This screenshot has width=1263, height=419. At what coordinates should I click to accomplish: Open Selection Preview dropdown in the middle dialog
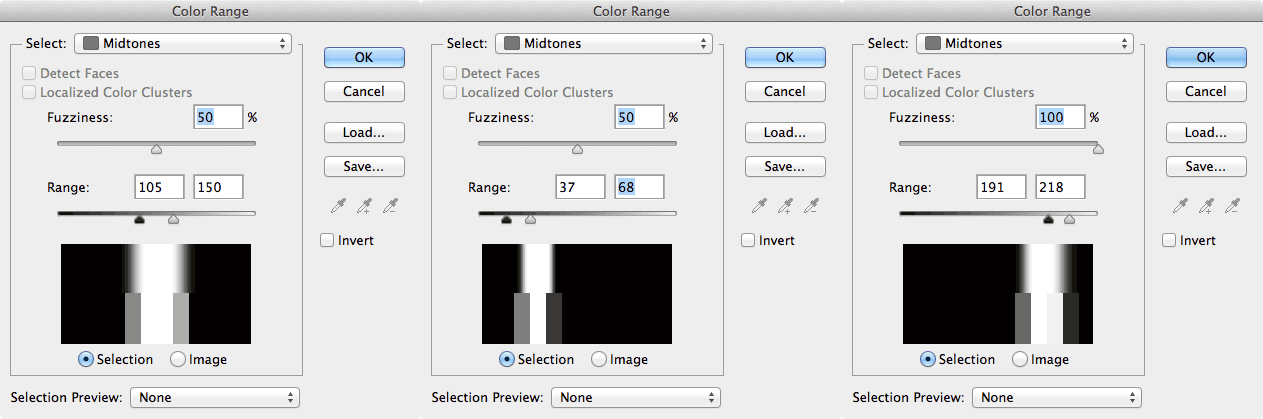coord(635,397)
